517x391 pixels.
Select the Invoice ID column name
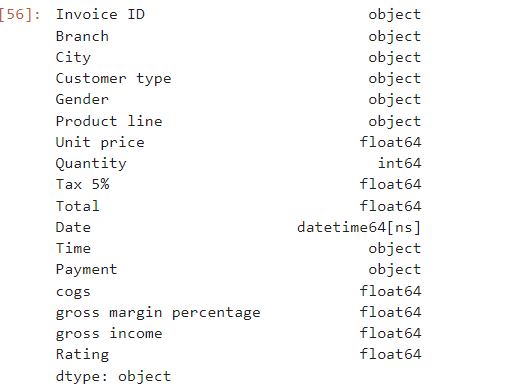point(100,14)
